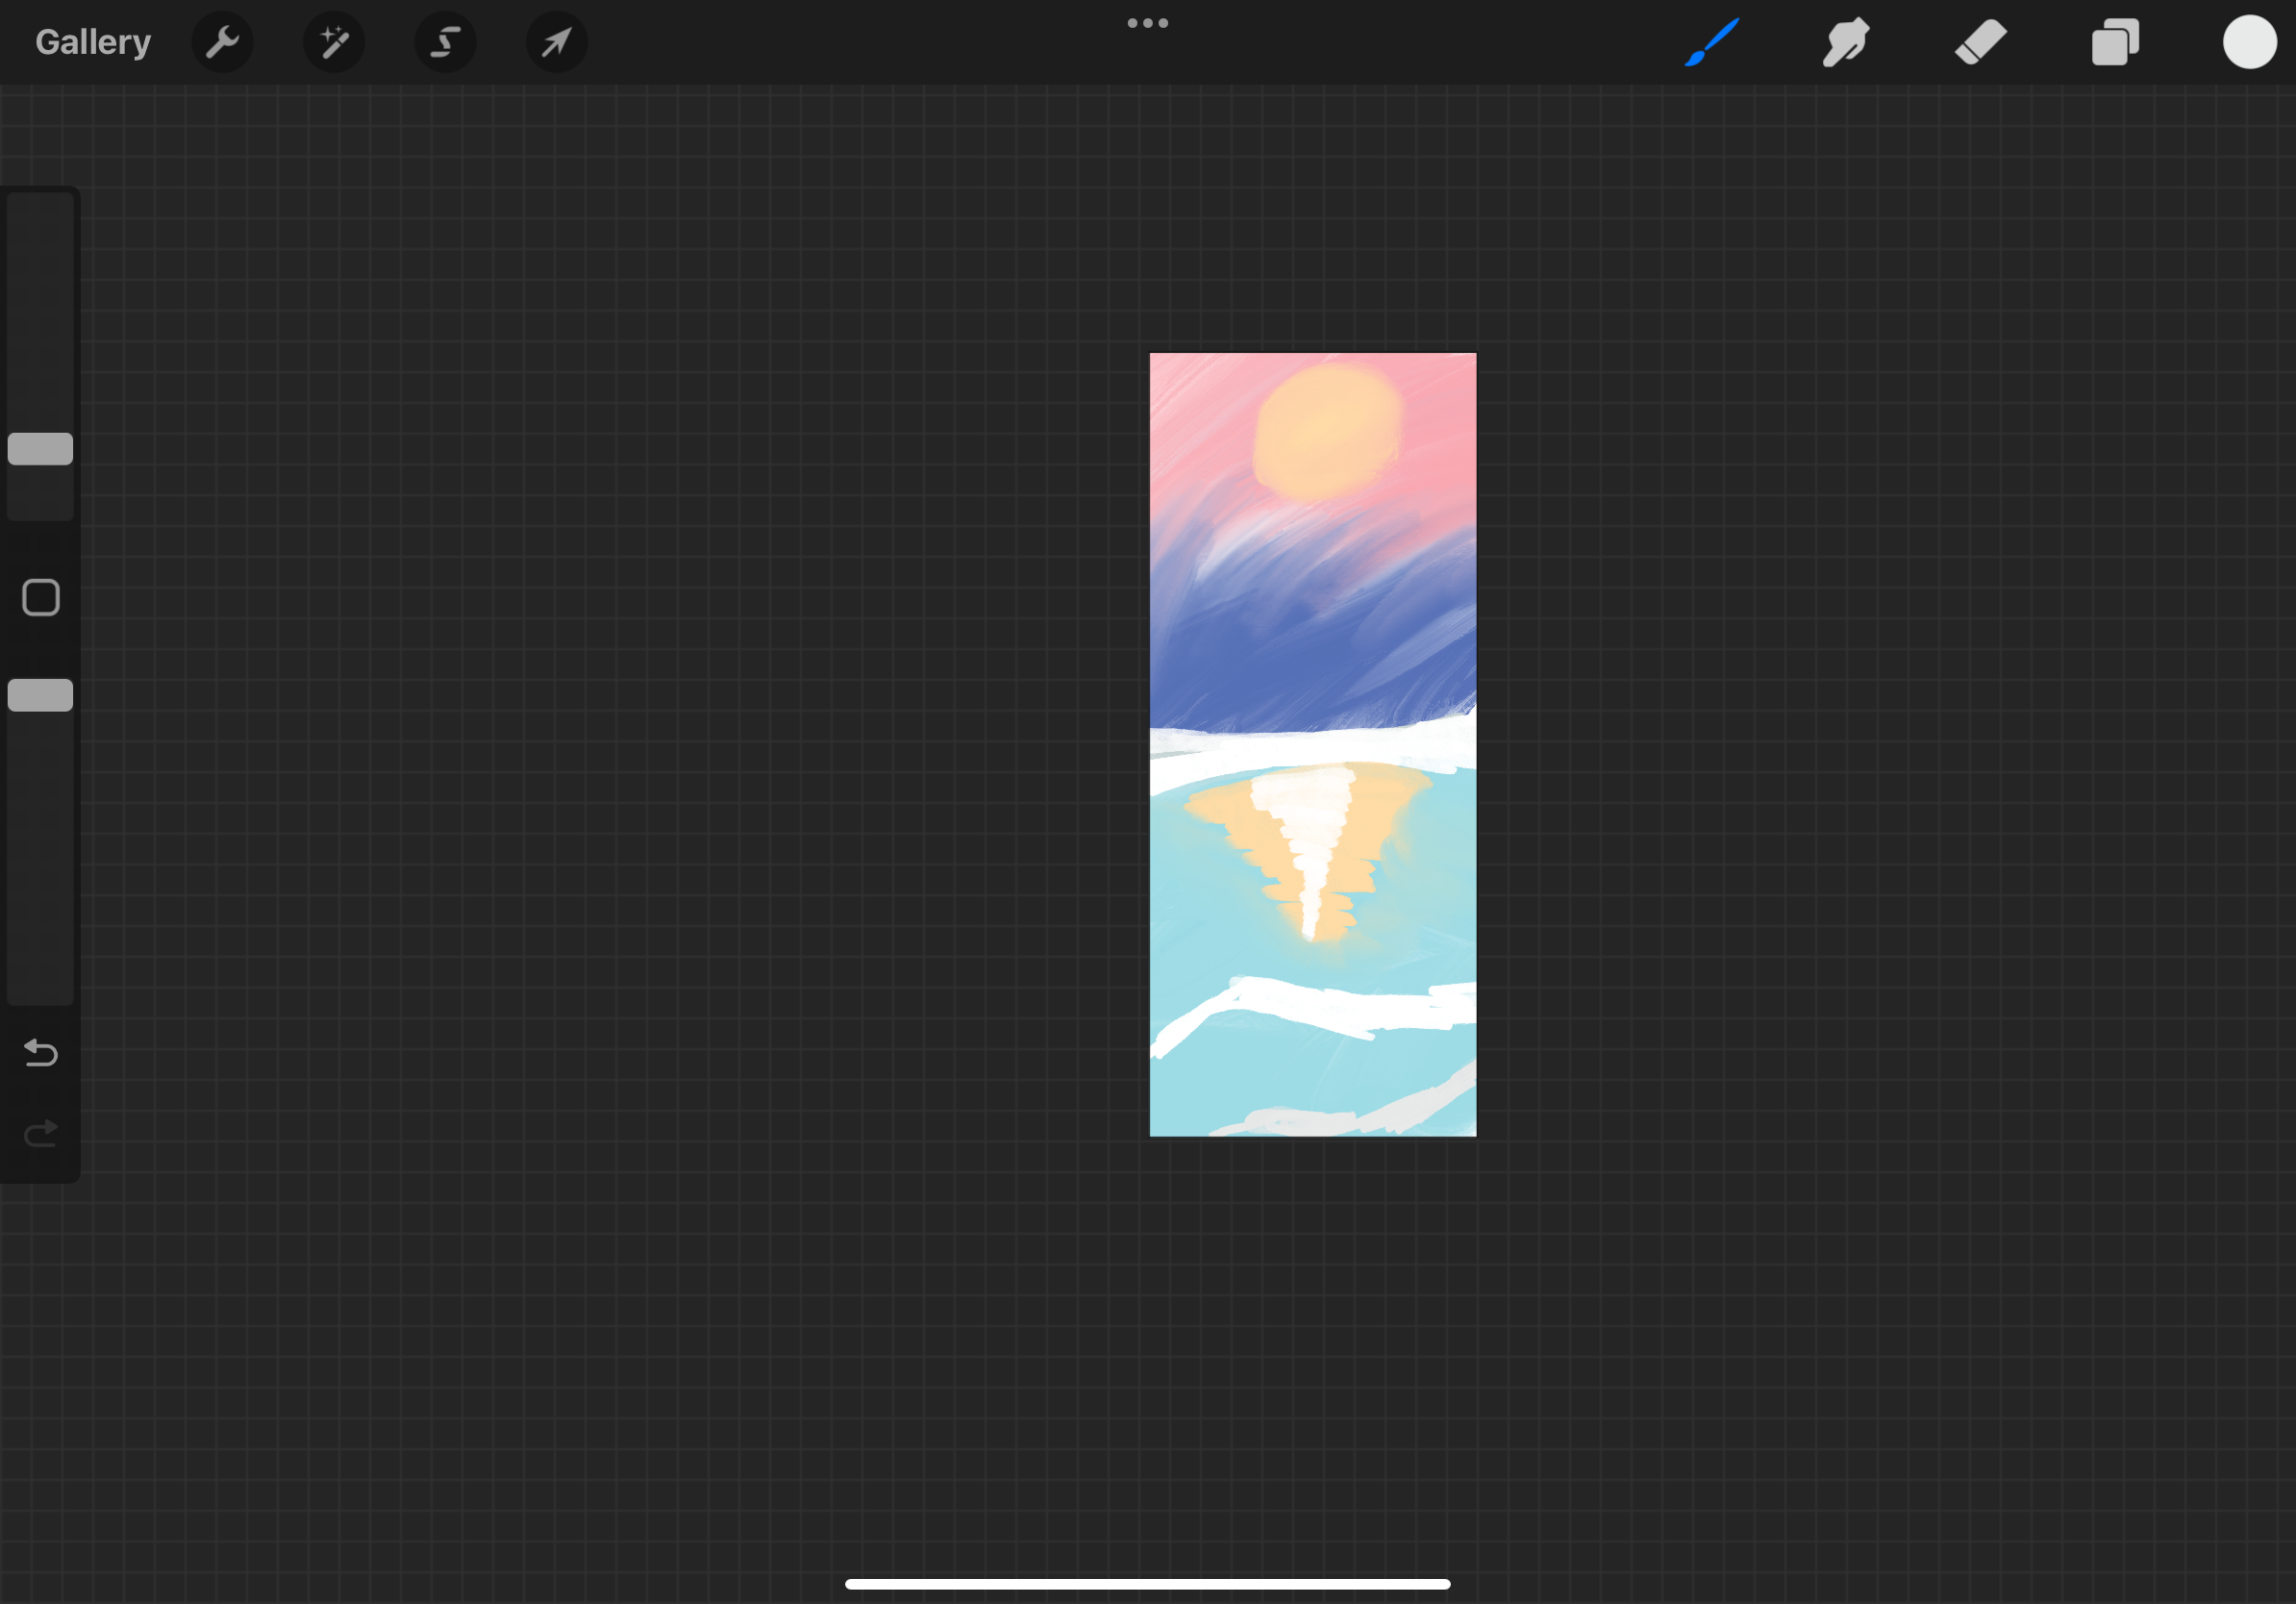Open the Actions menu with the wrench icon
Screen dimensions: 2296x1604
click(x=222, y=42)
